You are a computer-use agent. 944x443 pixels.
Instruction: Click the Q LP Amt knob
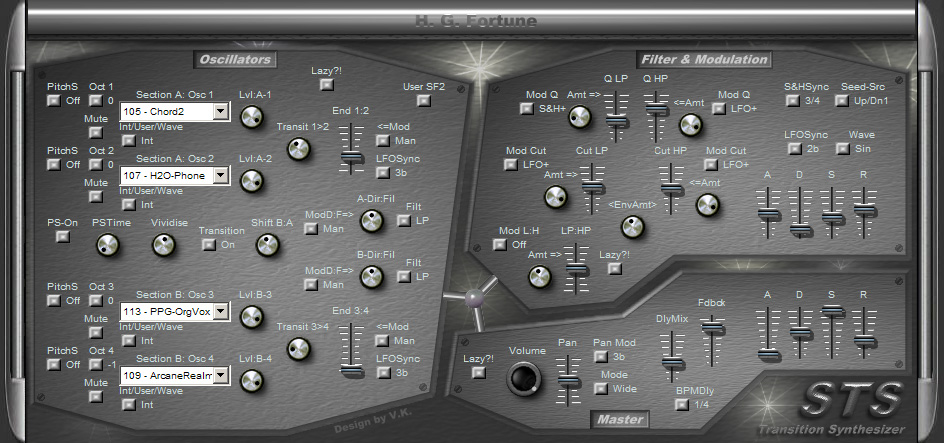point(580,117)
